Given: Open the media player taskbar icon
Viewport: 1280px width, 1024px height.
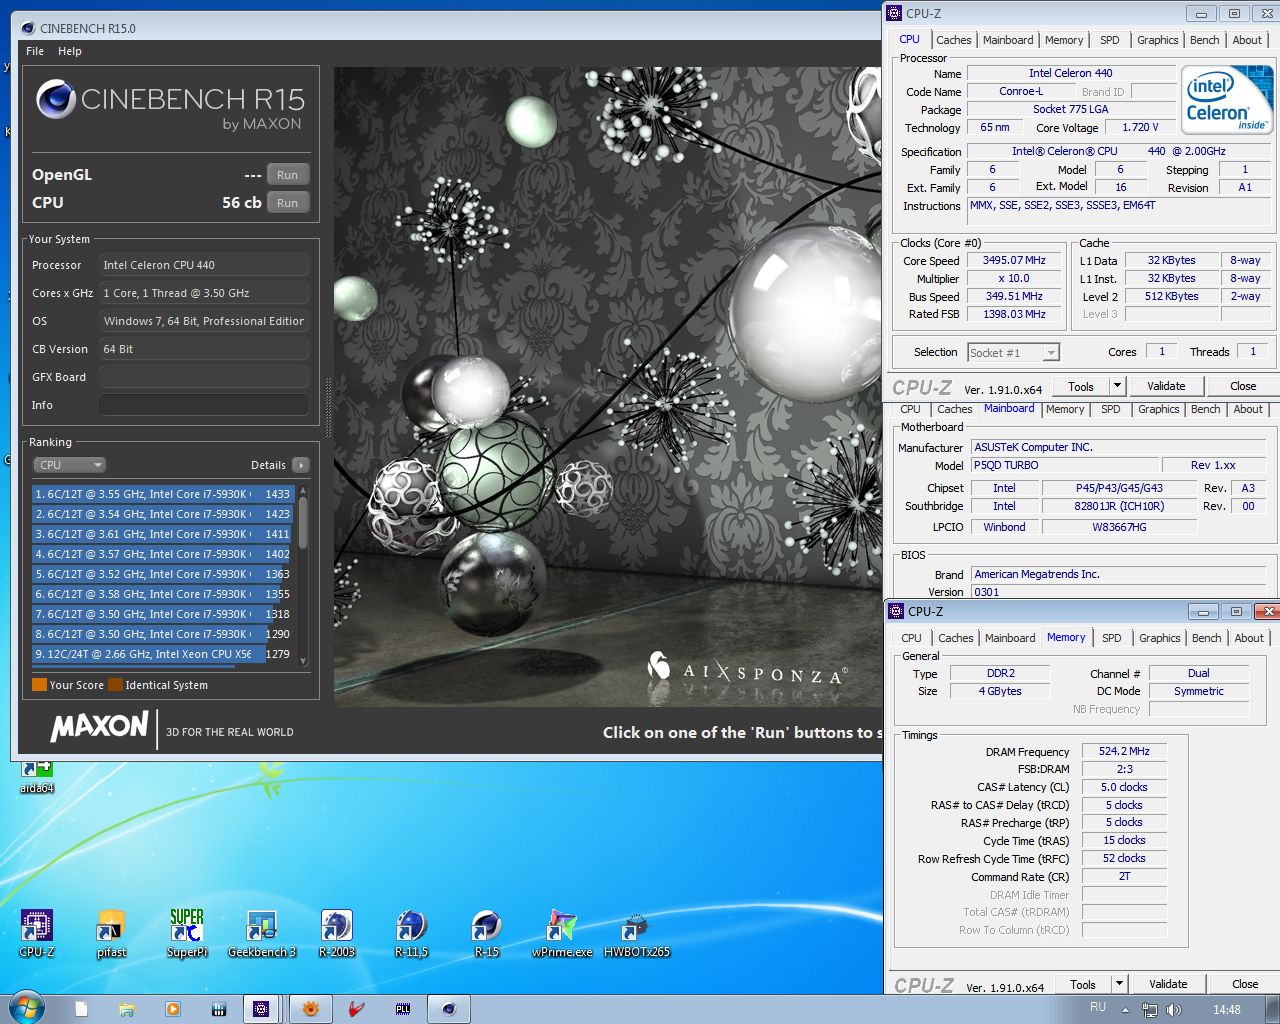Looking at the screenshot, I should (173, 1009).
